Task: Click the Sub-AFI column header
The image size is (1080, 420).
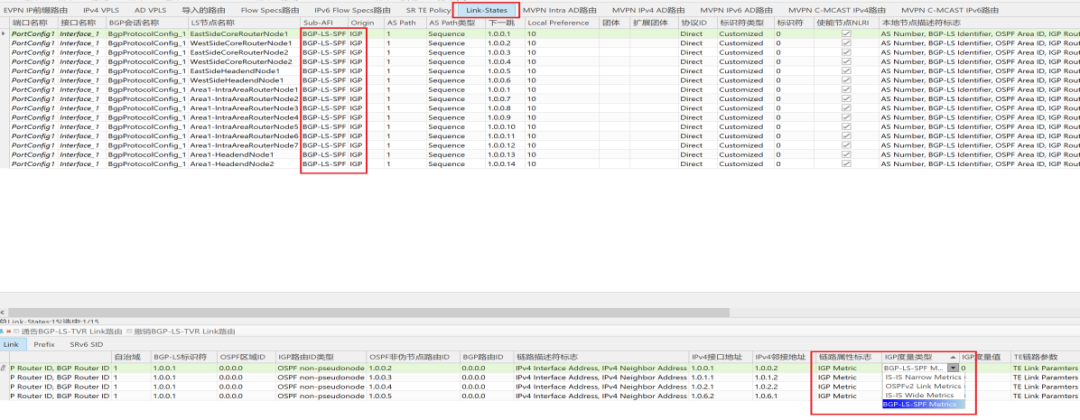Action: coord(322,21)
